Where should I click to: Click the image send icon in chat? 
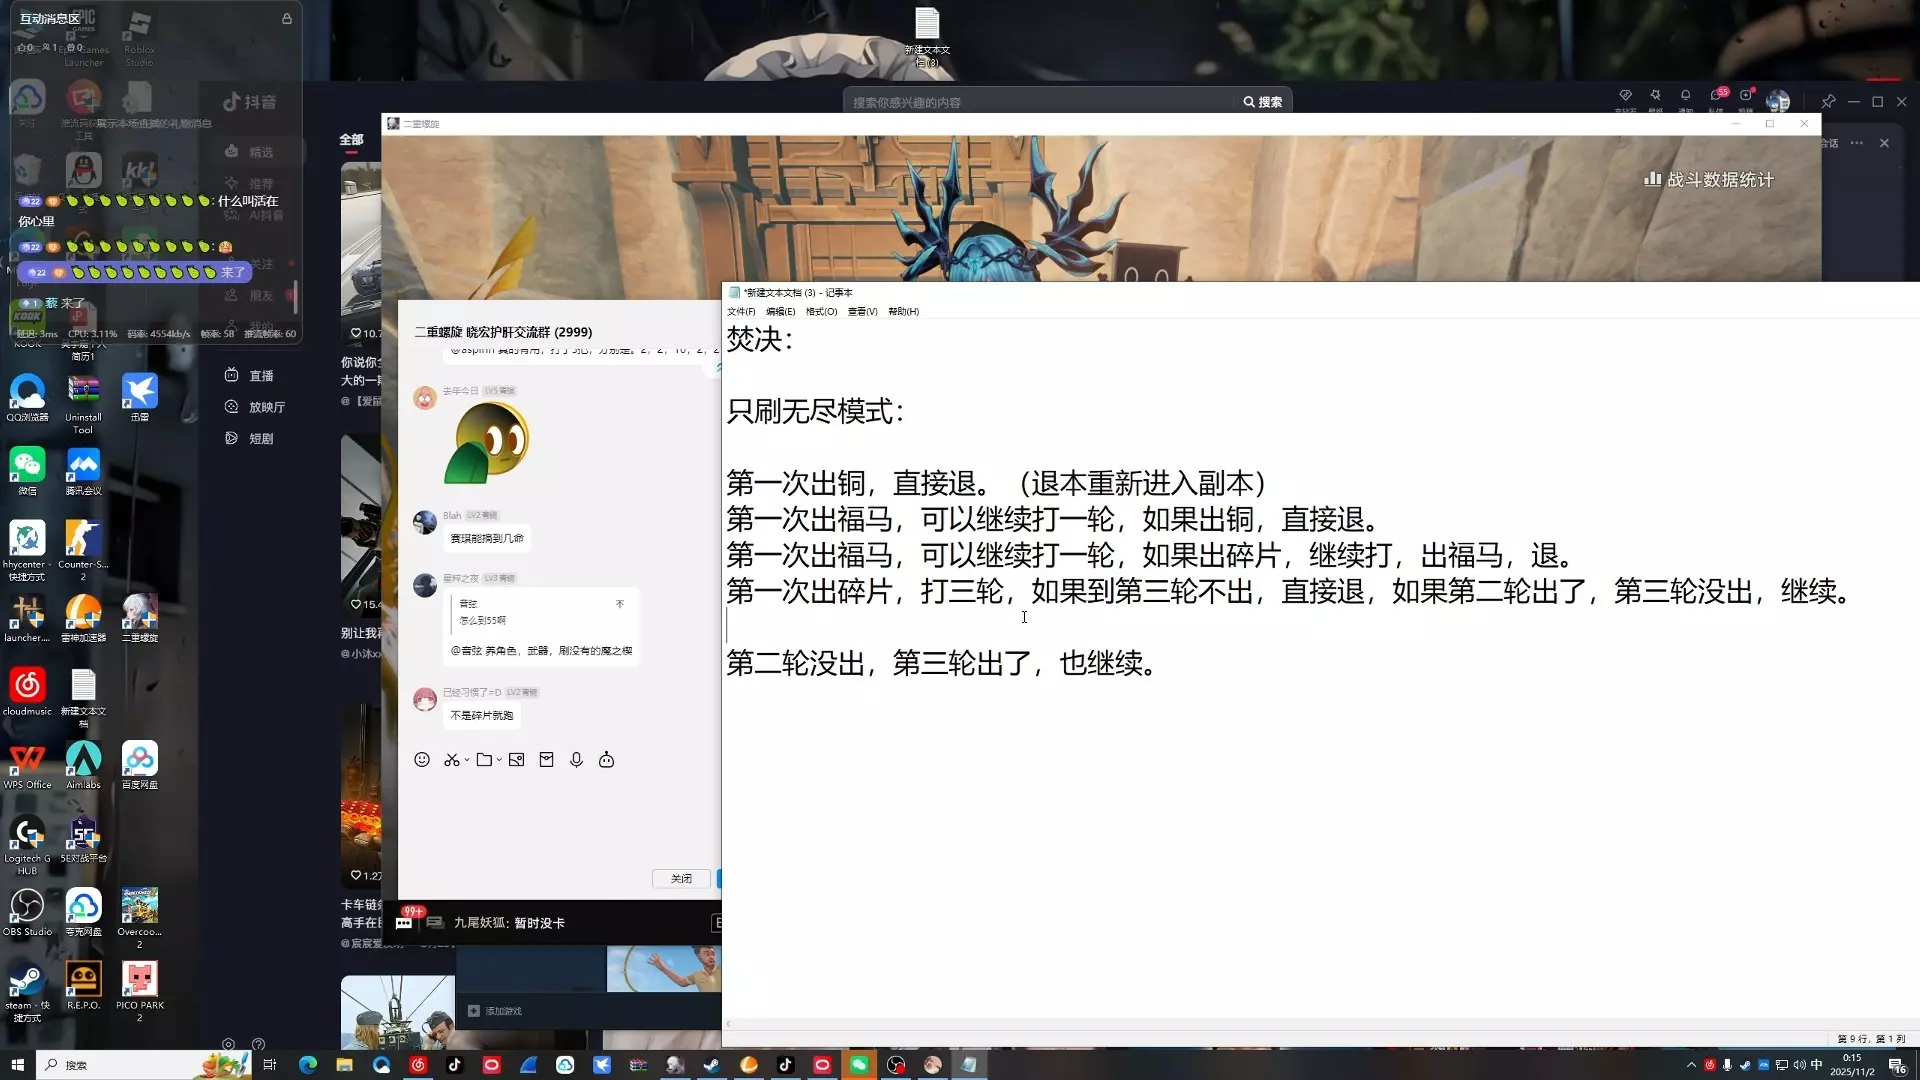click(516, 760)
